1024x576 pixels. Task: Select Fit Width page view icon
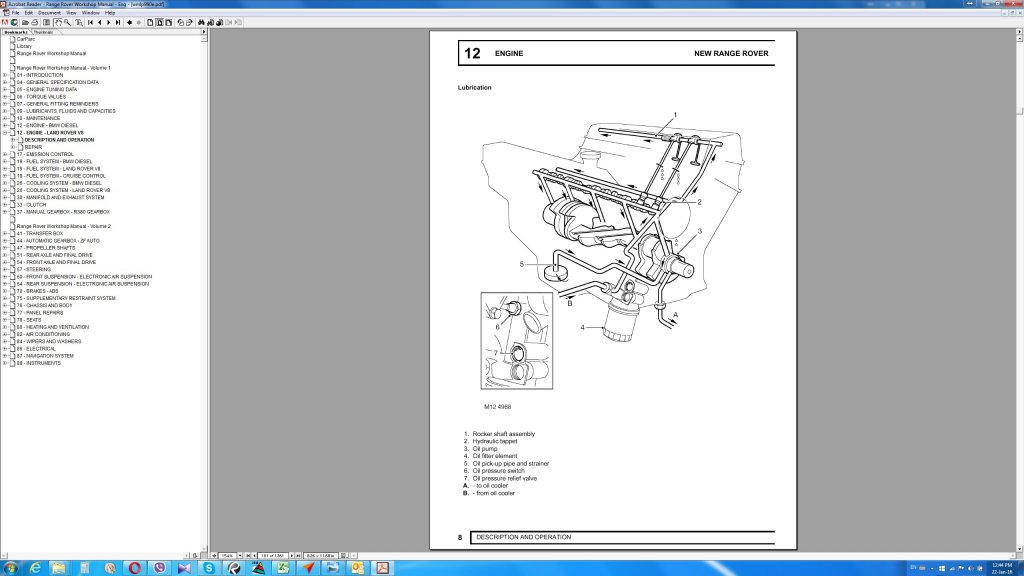pos(168,22)
